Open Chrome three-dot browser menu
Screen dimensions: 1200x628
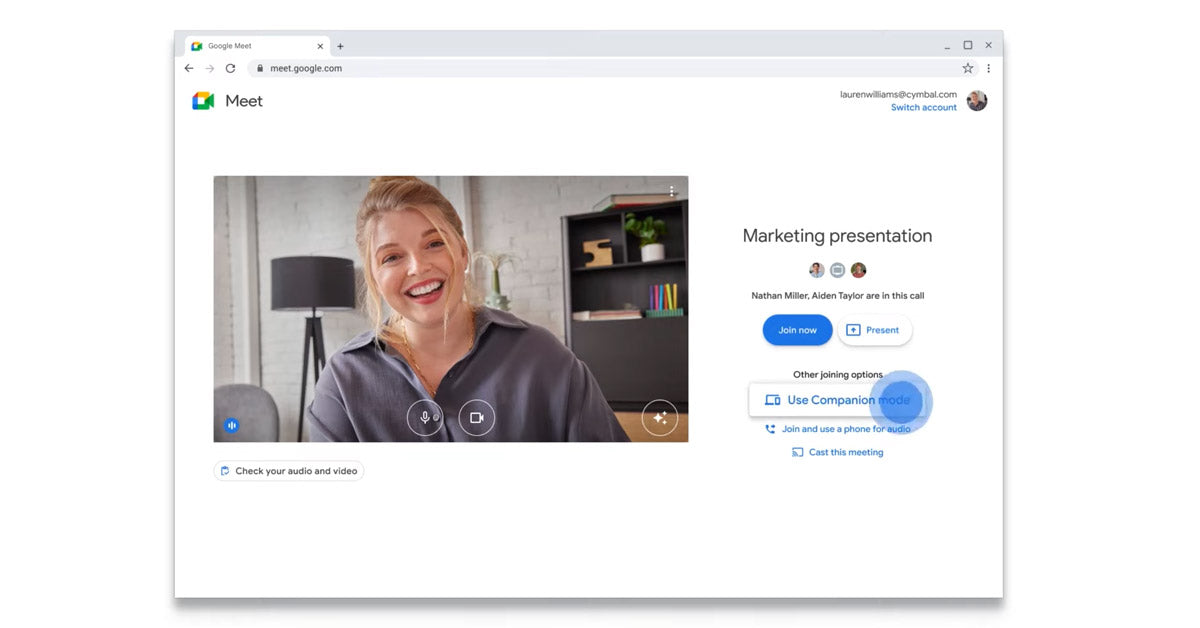click(x=988, y=69)
